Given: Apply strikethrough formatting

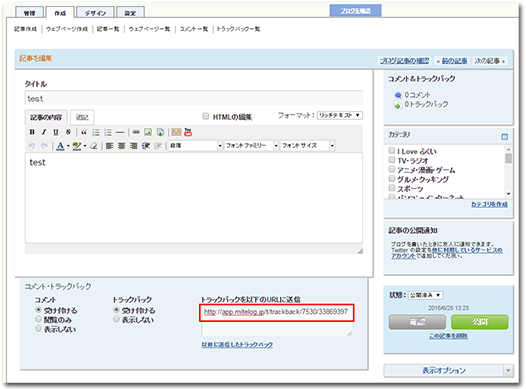Looking at the screenshot, I should click(68, 132).
